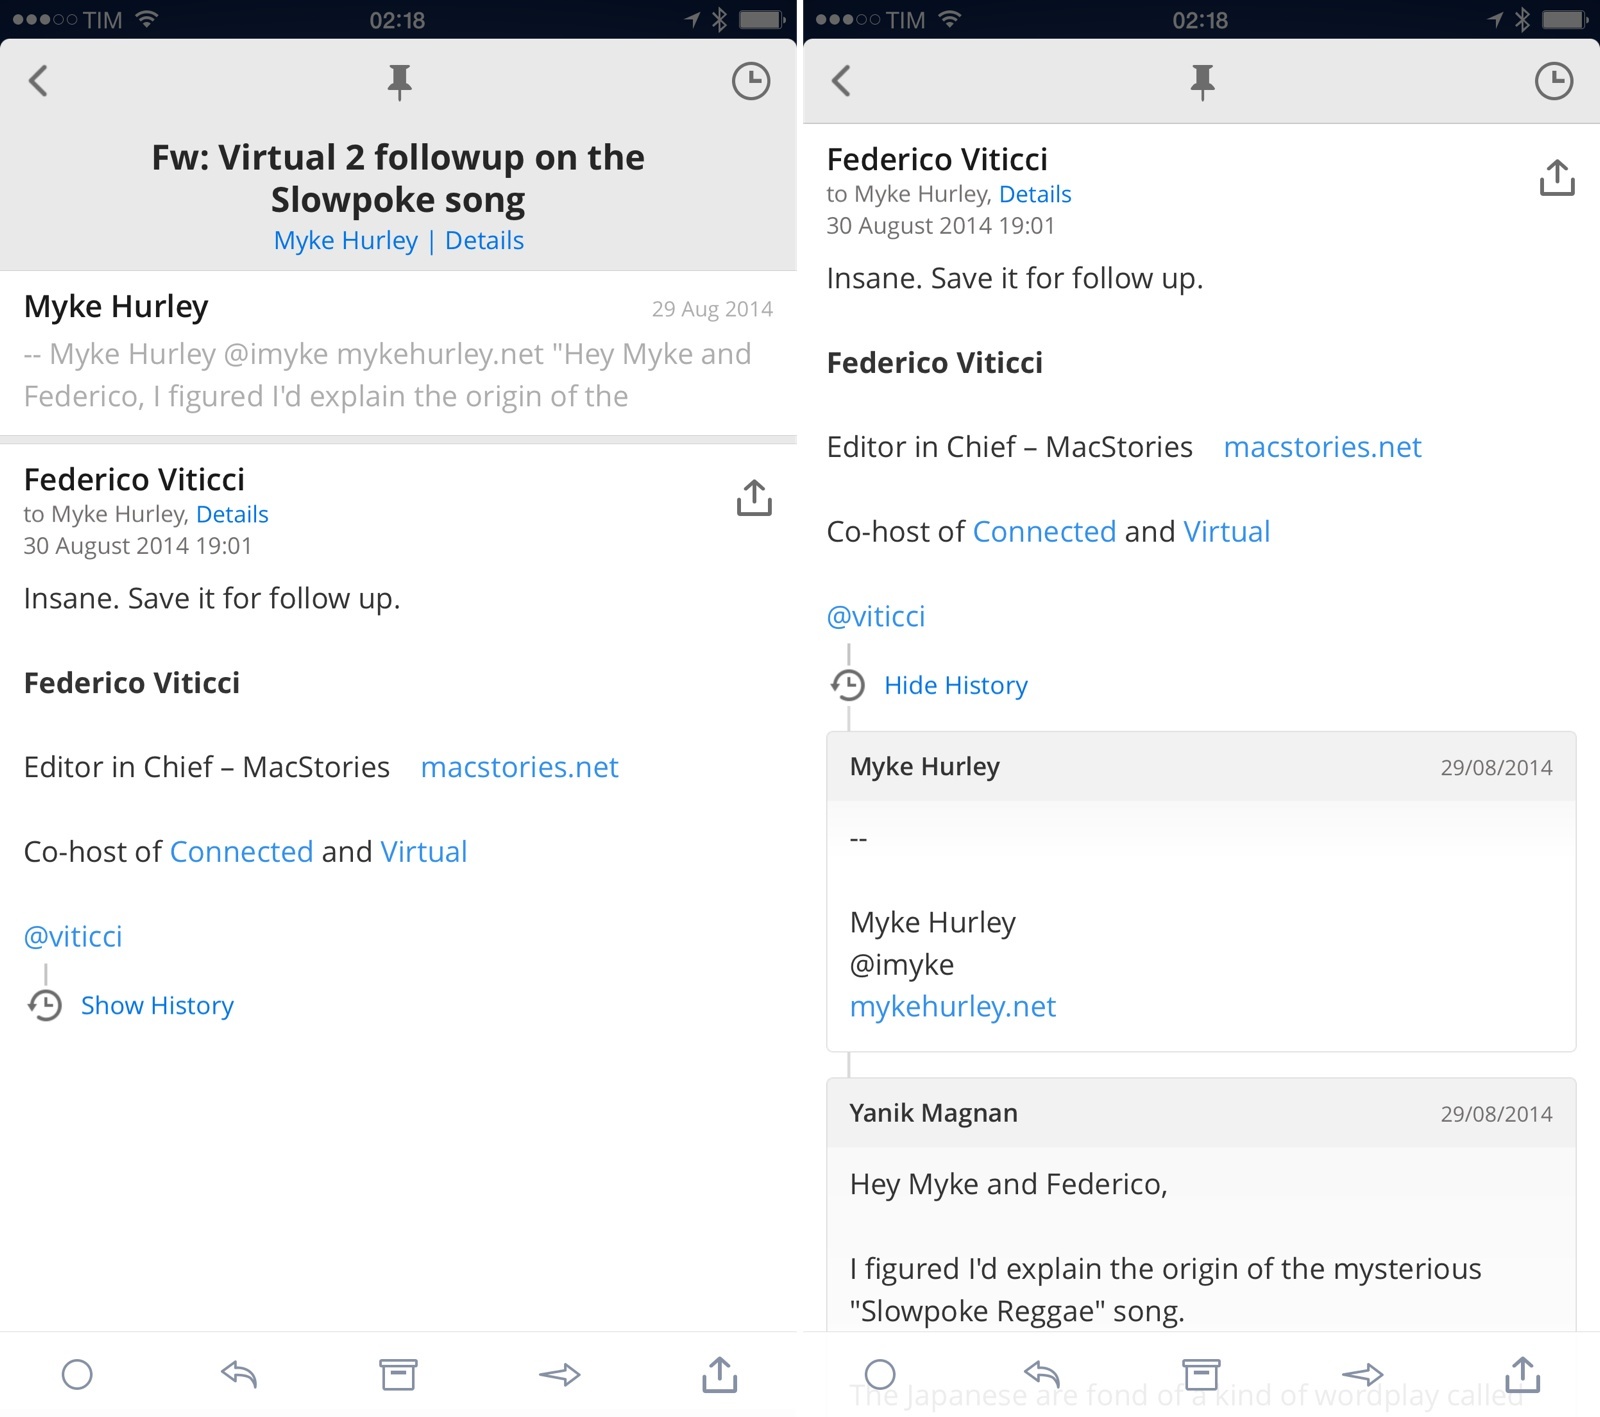Tap the @viticci link on left screen
The width and height of the screenshot is (1600, 1417).
pos(73,936)
